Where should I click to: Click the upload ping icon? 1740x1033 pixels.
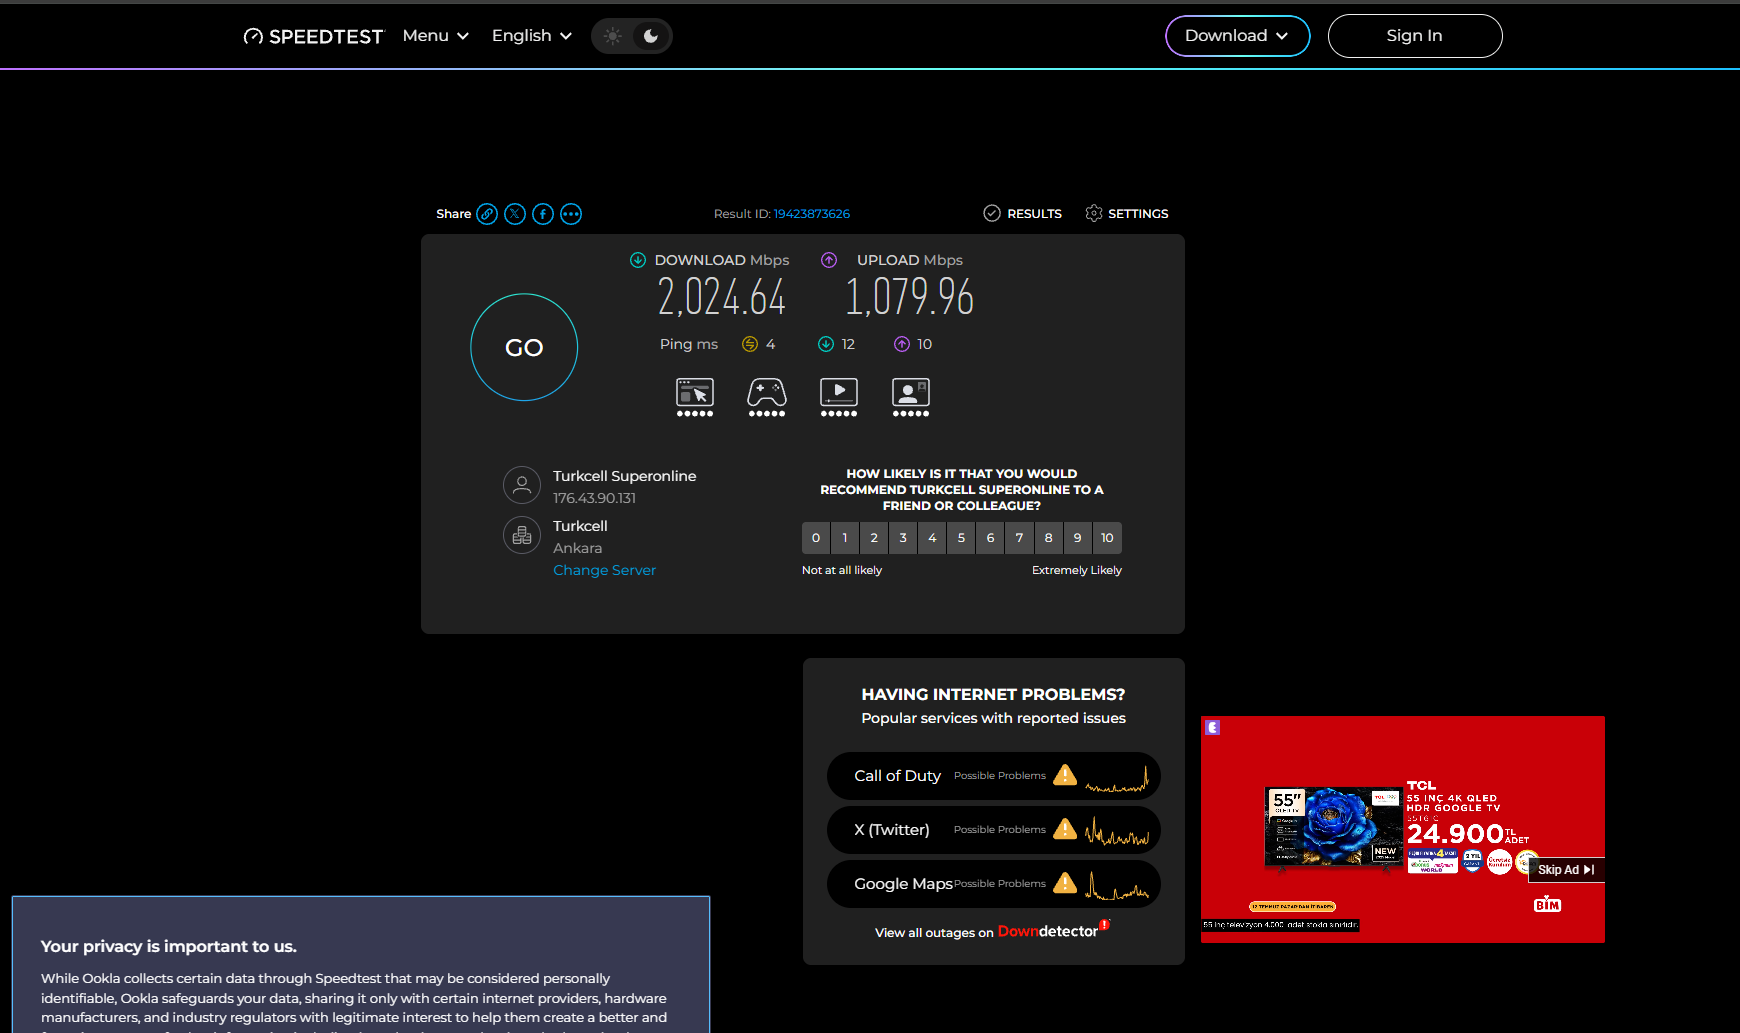pyautogui.click(x=902, y=344)
